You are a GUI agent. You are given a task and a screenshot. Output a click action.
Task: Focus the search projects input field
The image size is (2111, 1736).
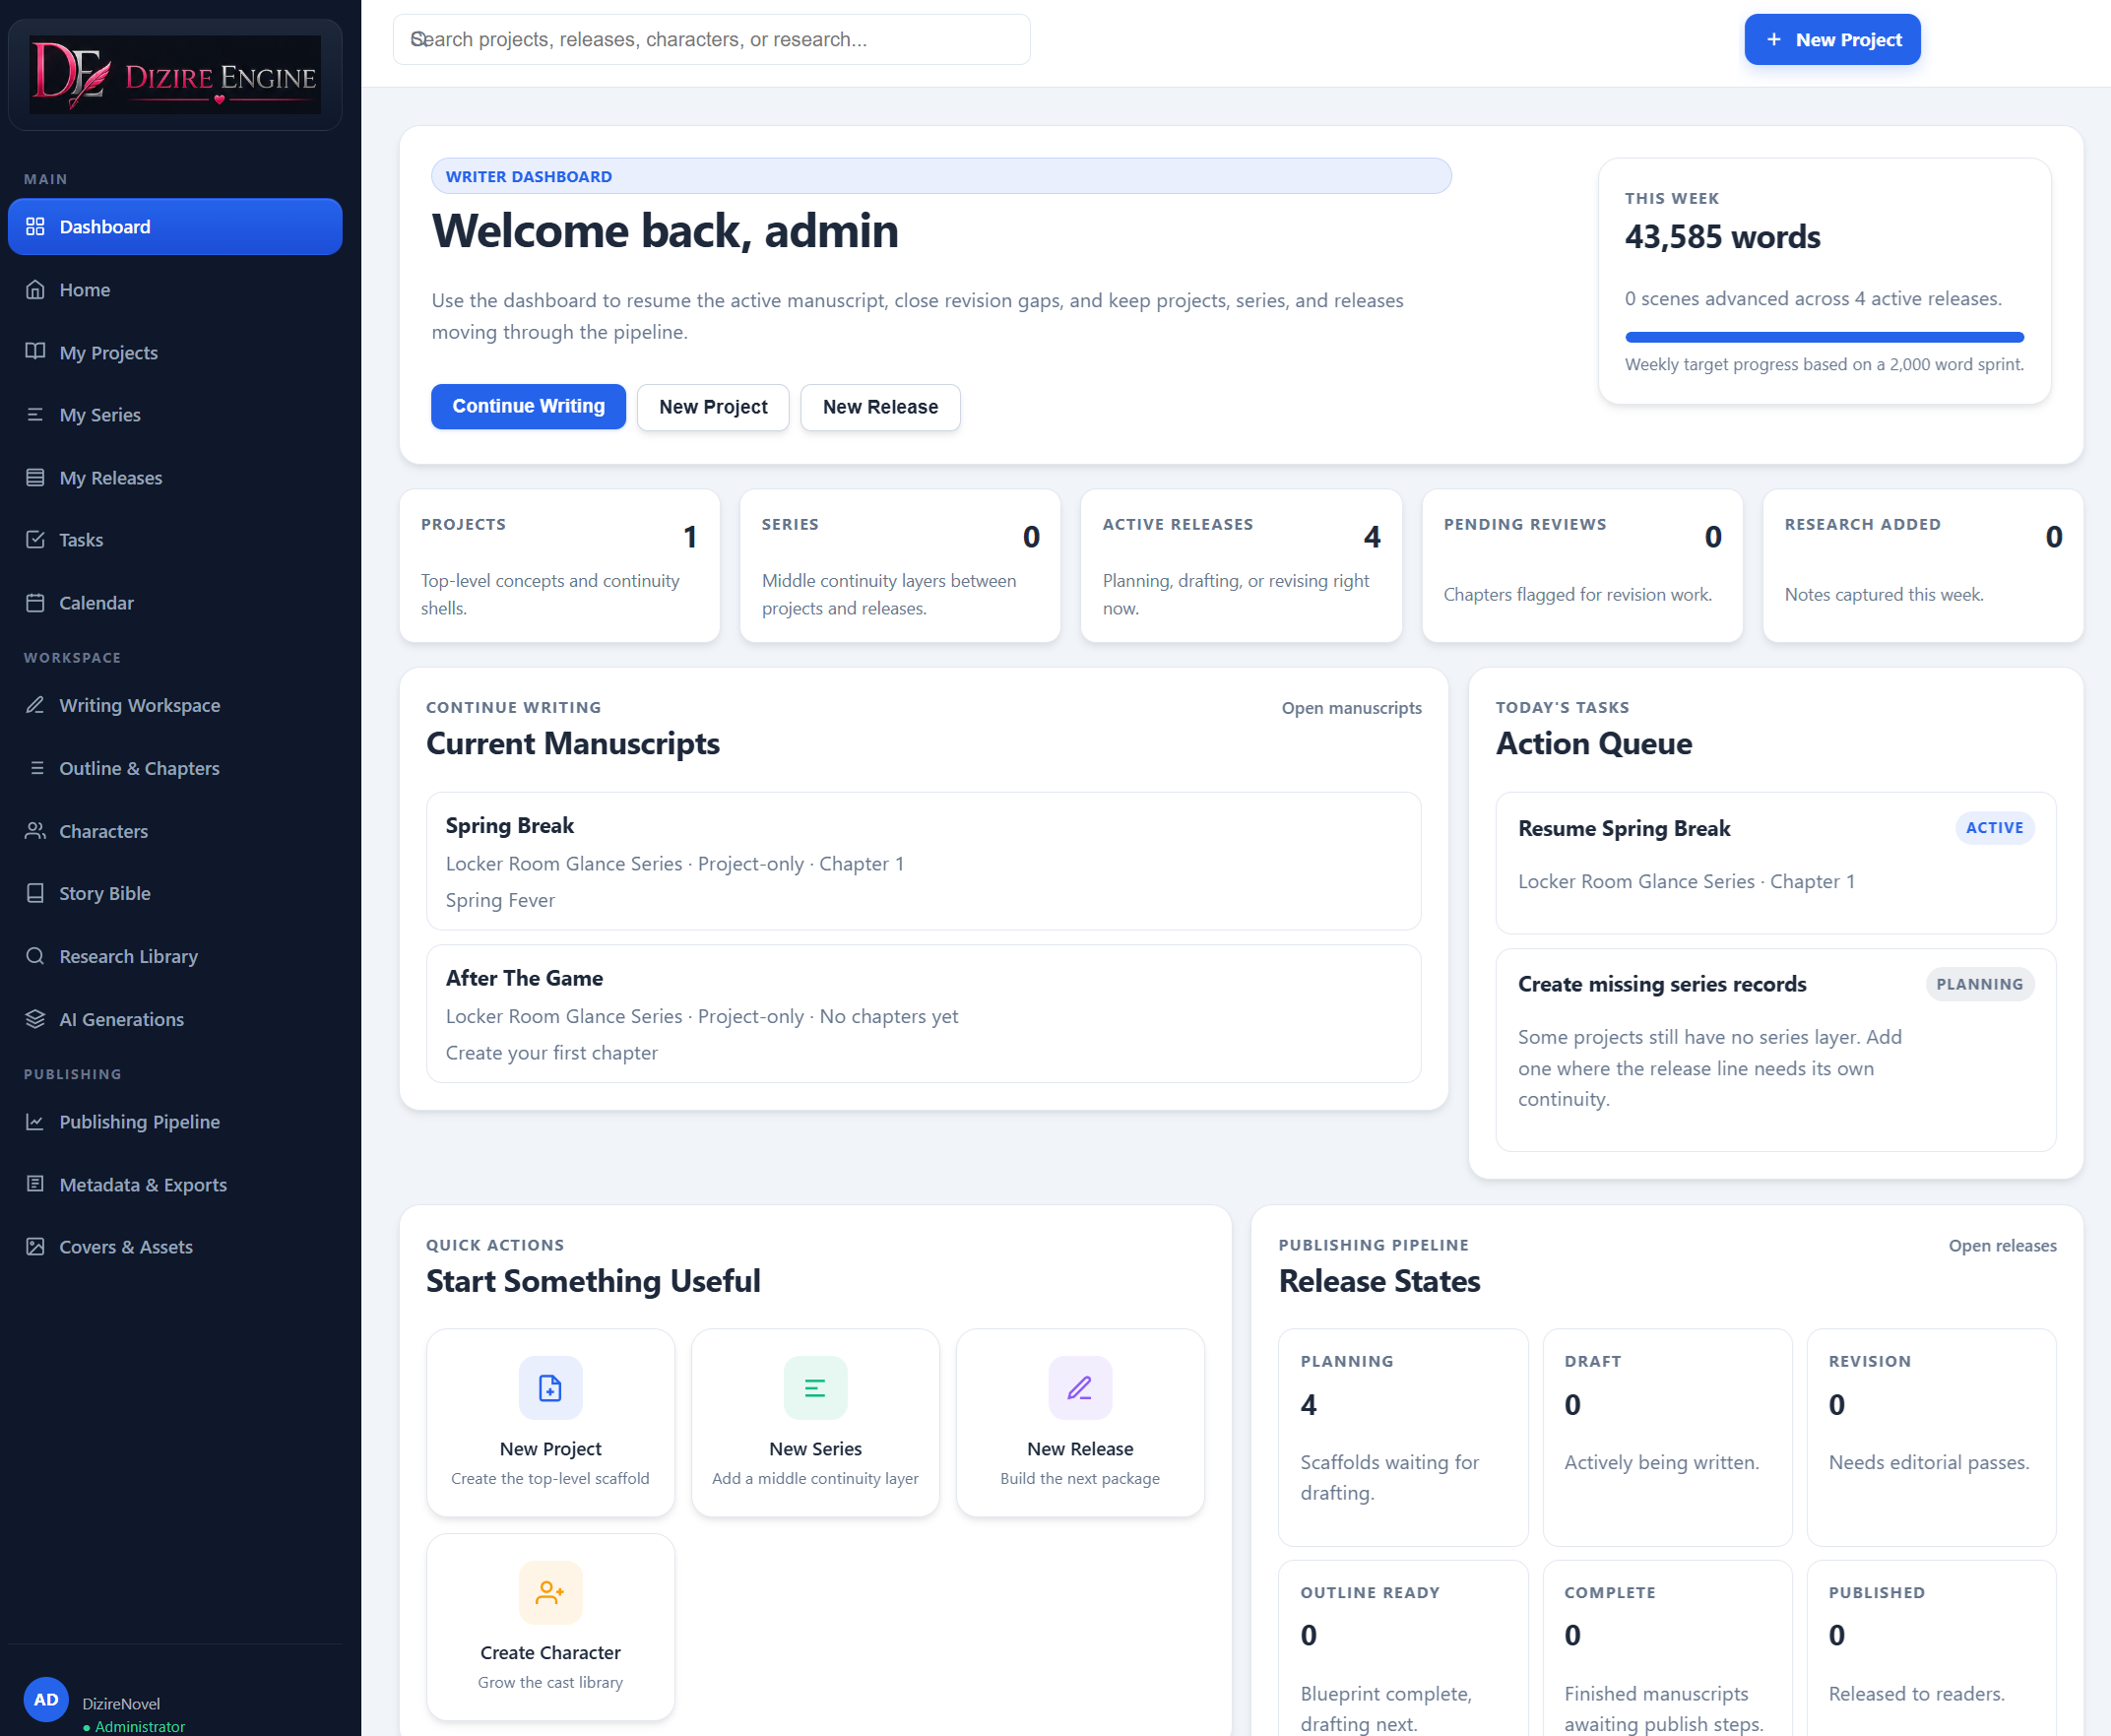(711, 39)
